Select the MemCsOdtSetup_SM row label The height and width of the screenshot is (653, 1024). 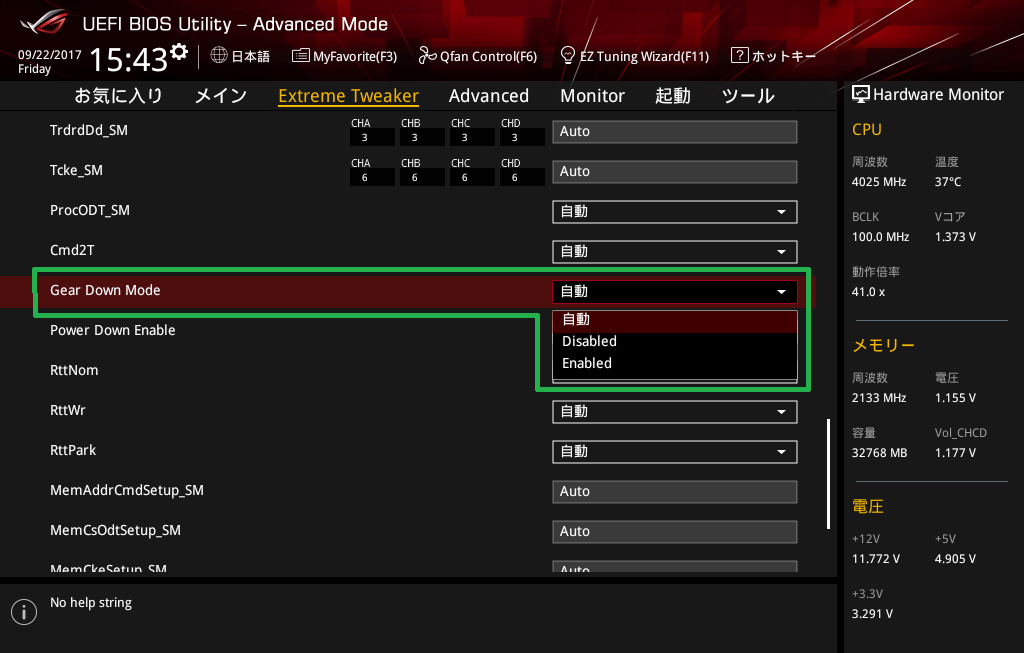tap(116, 530)
